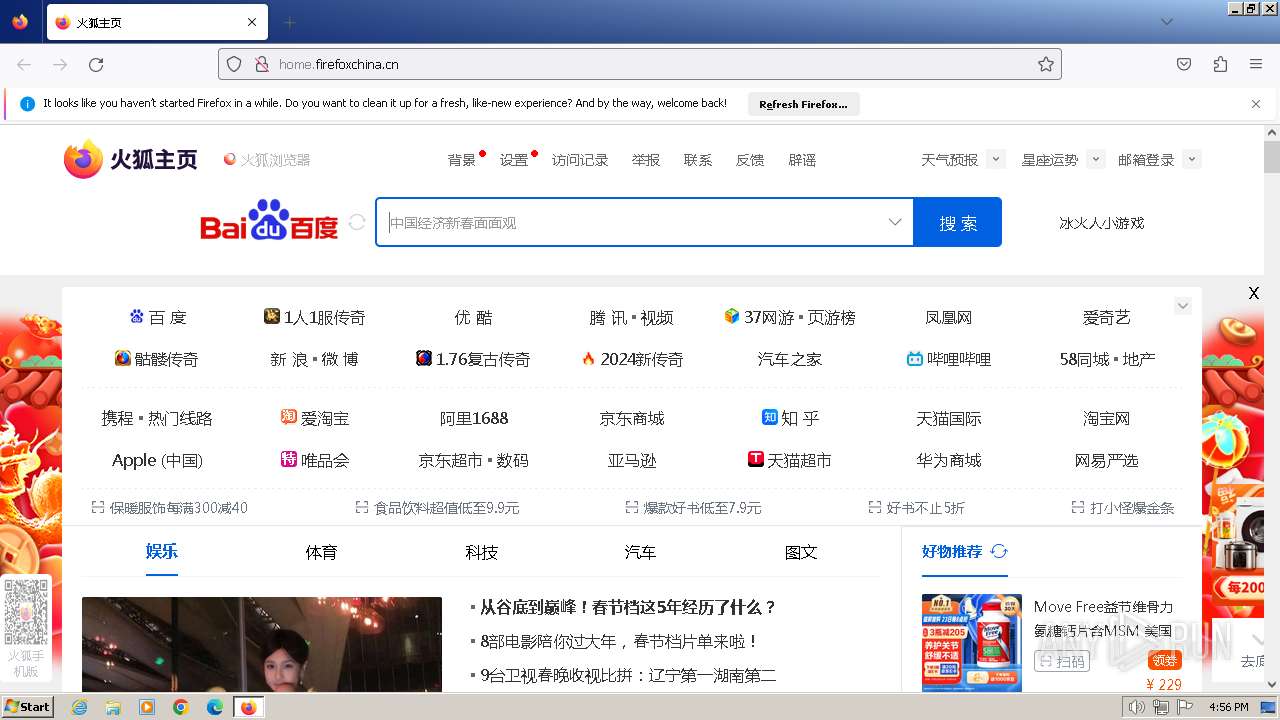
Task: Open Microsoft Edge from taskbar
Action: pyautogui.click(x=215, y=707)
